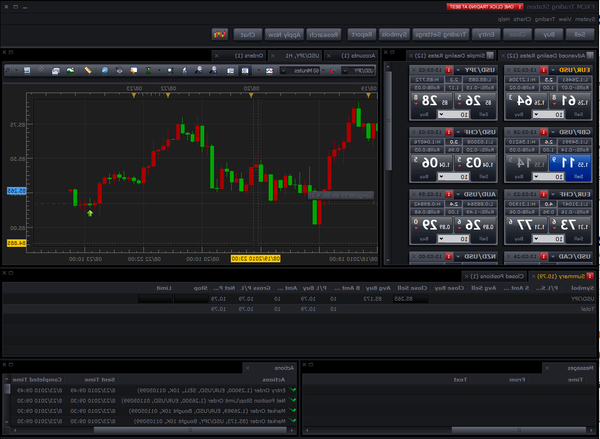Screen dimensions: 600x439
Task: Click USD/JPY Buy price tile 85 28
Action: coord(431,101)
